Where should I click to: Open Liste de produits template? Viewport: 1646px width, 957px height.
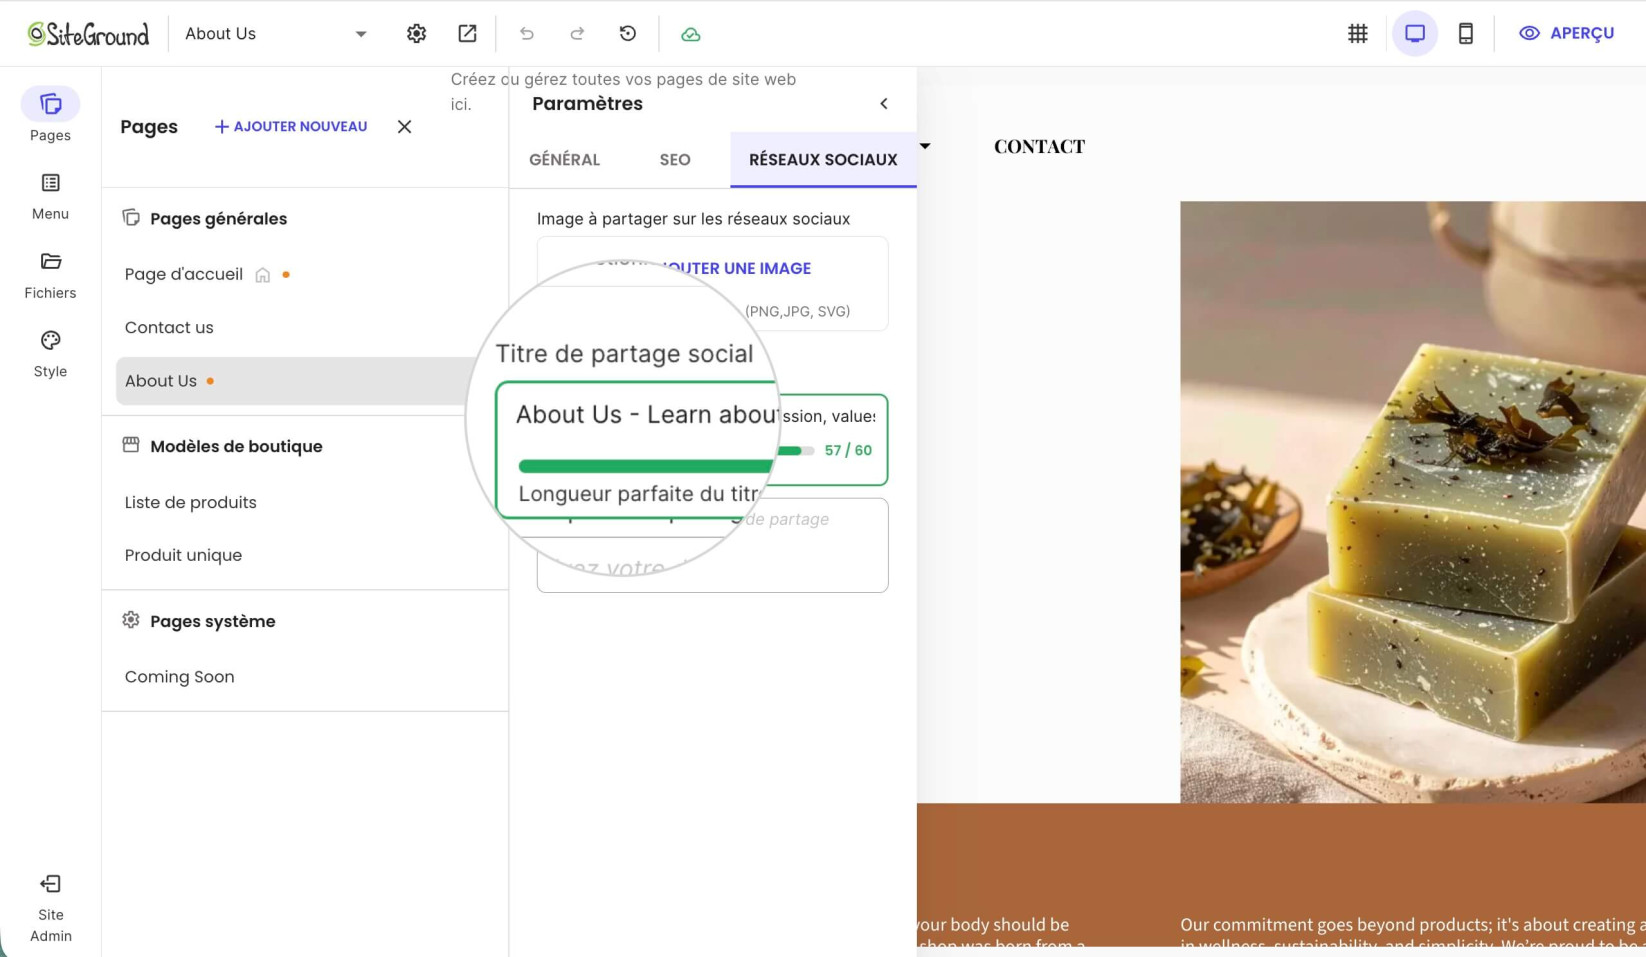(x=190, y=503)
